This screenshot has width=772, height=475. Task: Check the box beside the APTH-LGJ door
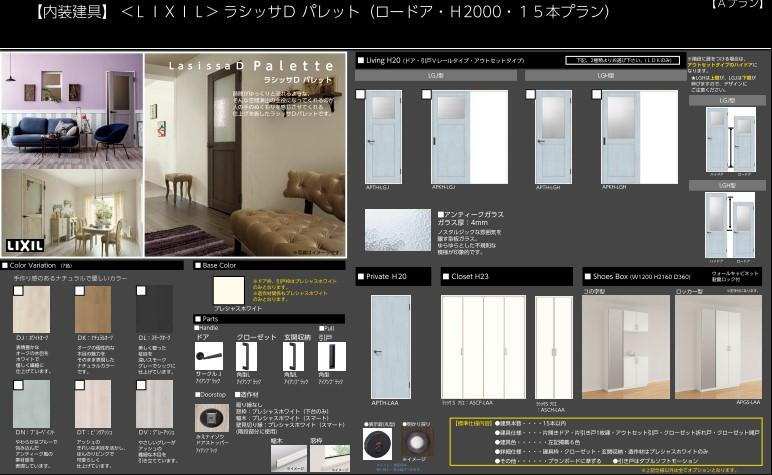coord(360,94)
